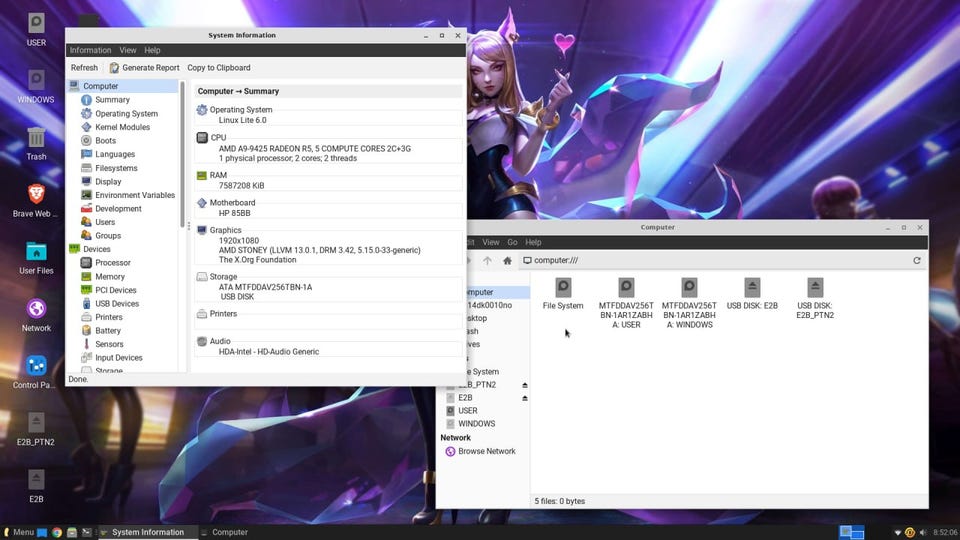Go up to parent folder
Image resolution: width=960 pixels, height=540 pixels.
pyautogui.click(x=487, y=260)
